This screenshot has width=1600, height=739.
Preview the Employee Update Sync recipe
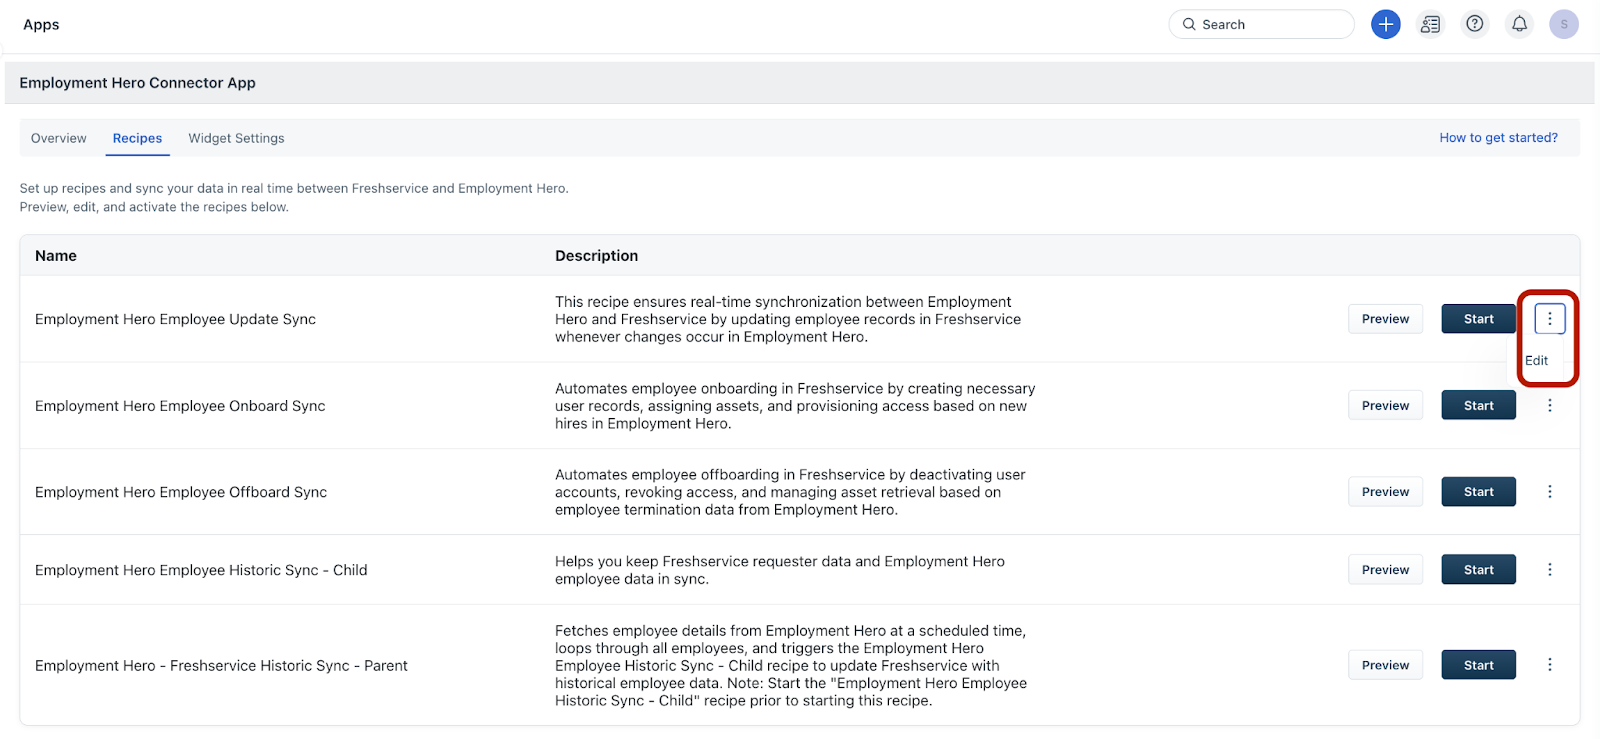[x=1385, y=319]
